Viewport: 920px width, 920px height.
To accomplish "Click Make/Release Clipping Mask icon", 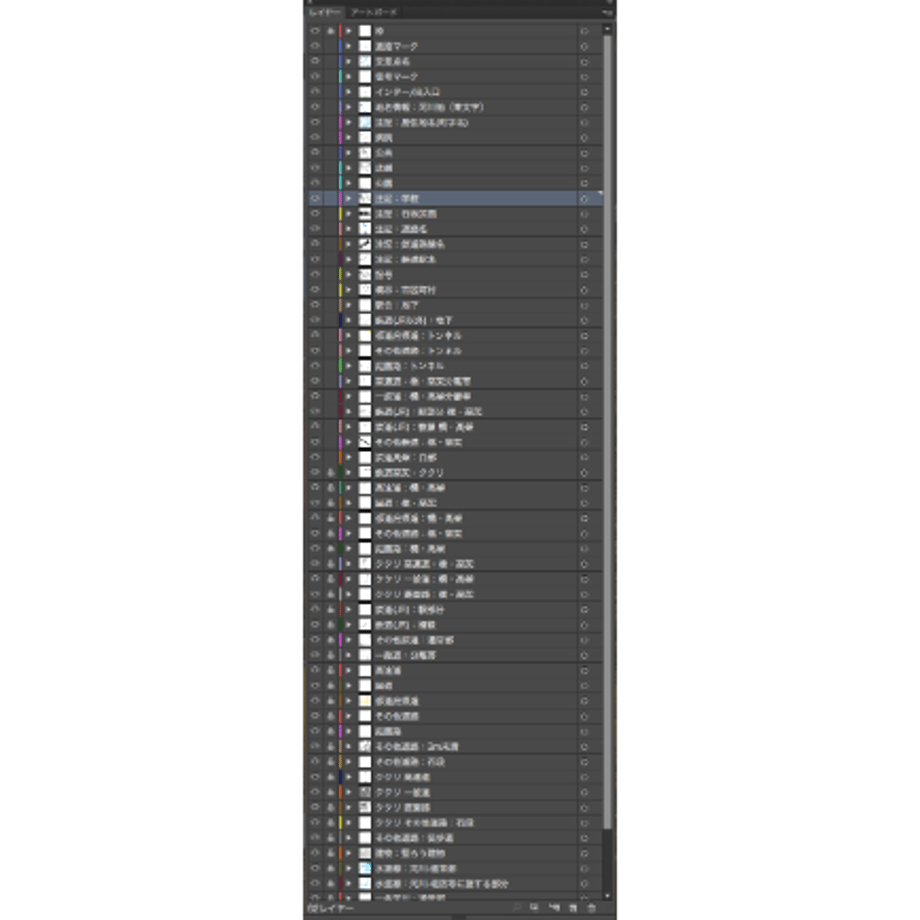I will click(535, 908).
